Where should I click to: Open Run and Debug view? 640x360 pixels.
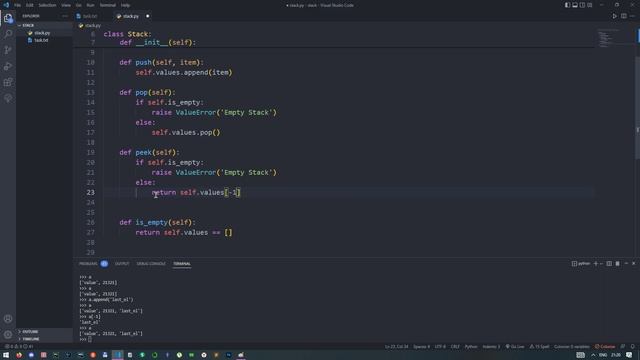[8, 66]
